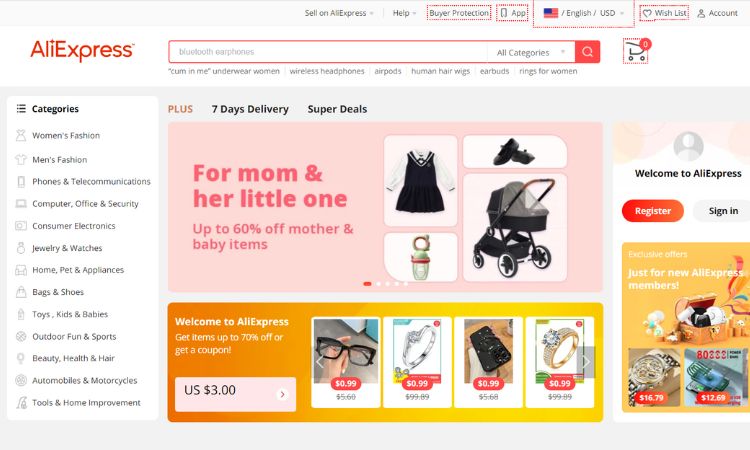Click the bluetooth earphones search field

[x=328, y=52]
